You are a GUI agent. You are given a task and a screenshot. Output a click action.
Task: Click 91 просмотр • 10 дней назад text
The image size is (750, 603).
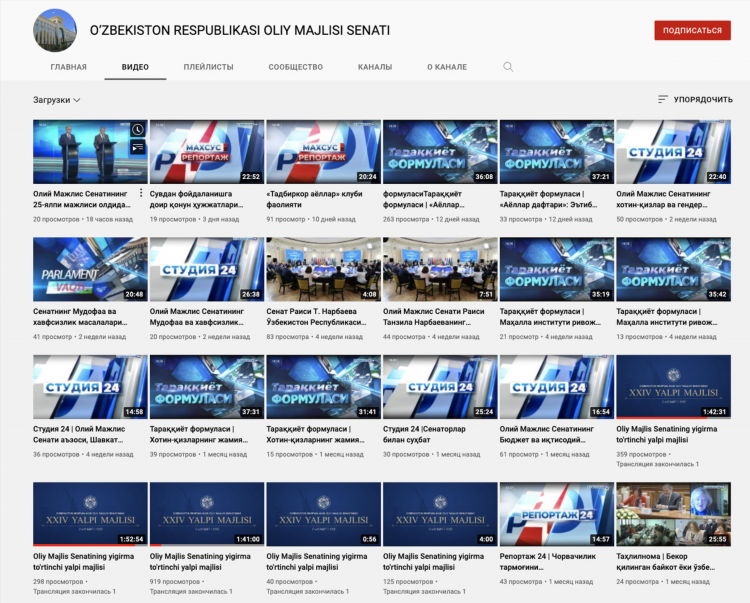311,219
